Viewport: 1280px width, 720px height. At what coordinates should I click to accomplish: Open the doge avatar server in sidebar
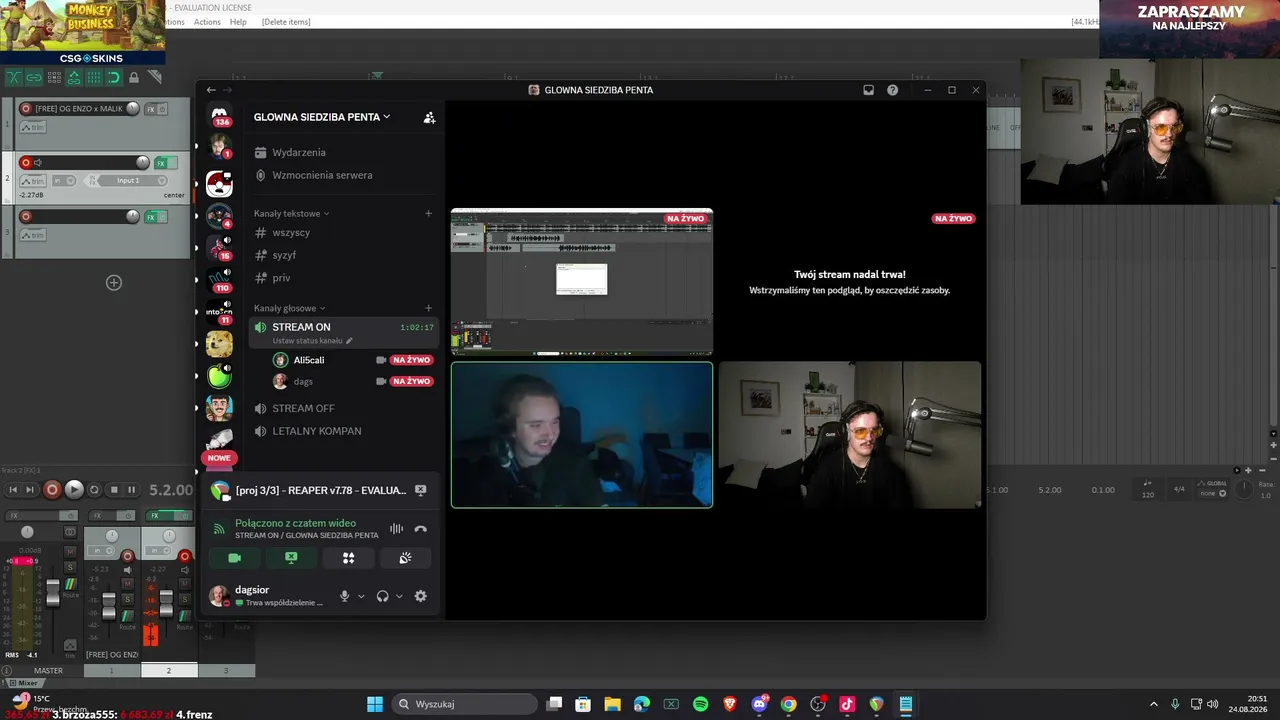(219, 344)
